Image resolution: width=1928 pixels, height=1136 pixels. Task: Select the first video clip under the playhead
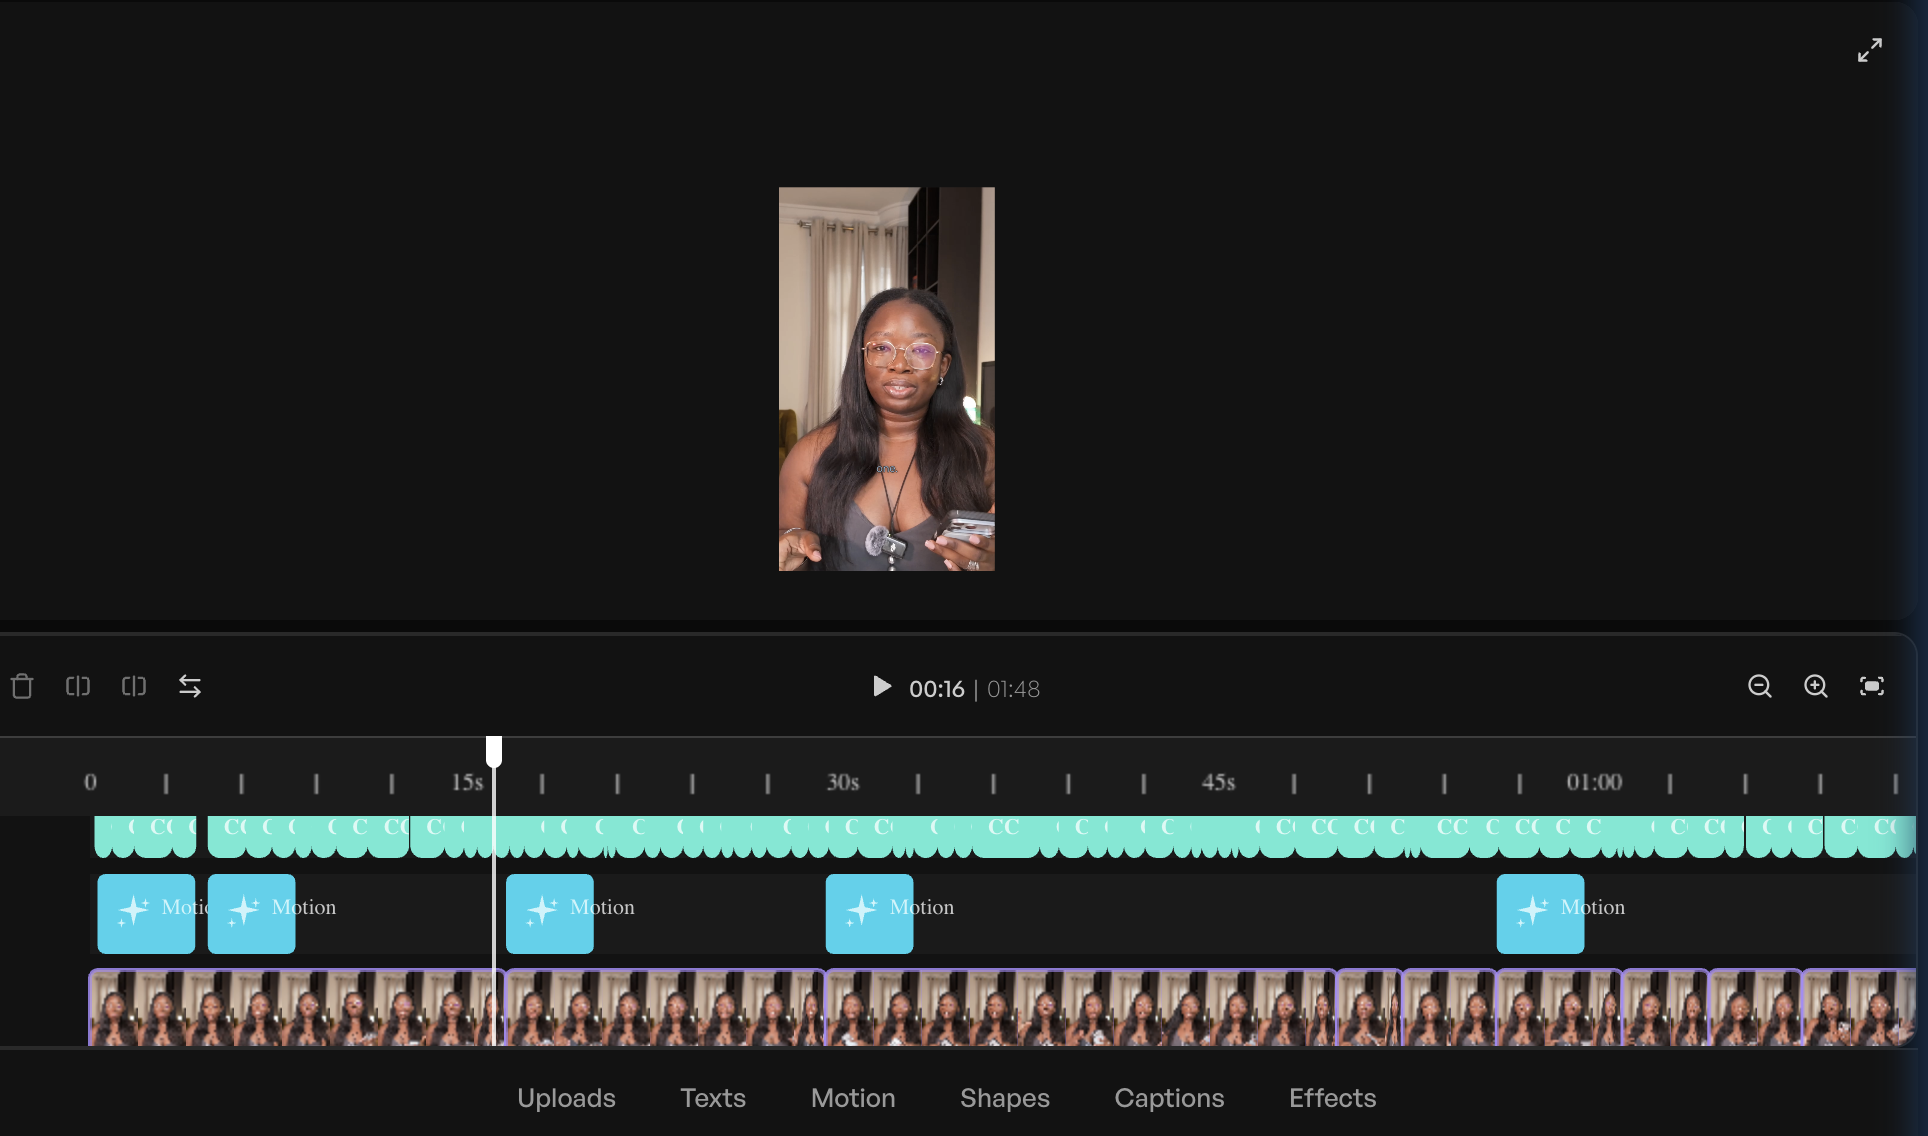click(x=296, y=1008)
